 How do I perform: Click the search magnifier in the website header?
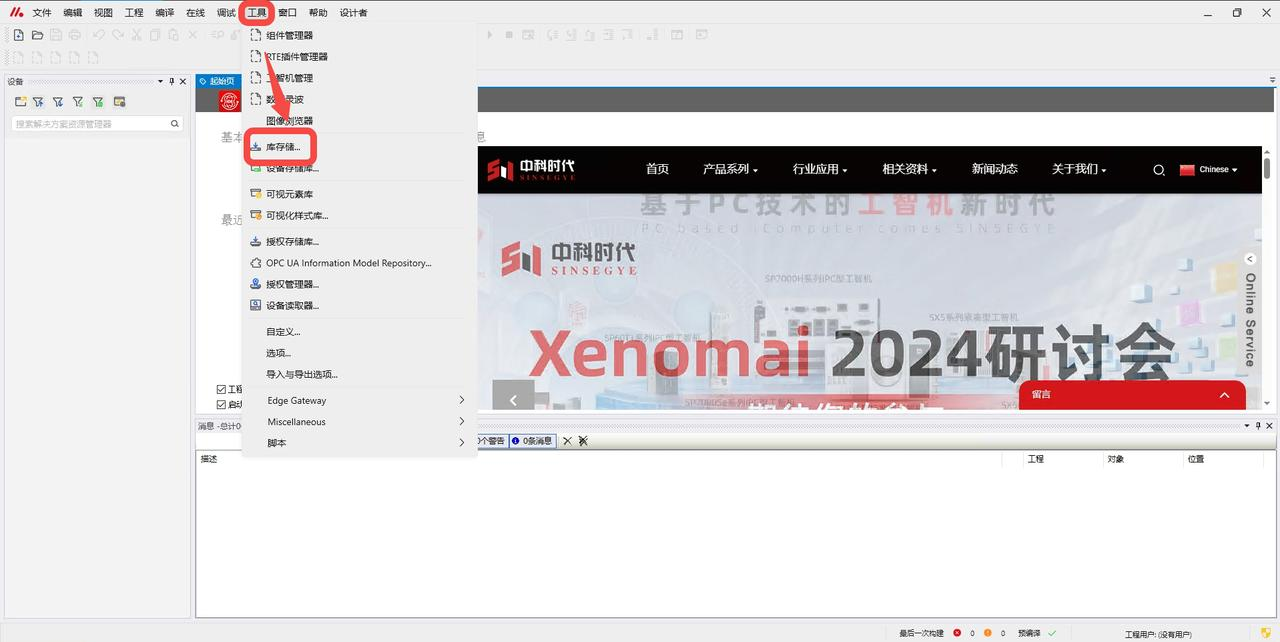1159,170
